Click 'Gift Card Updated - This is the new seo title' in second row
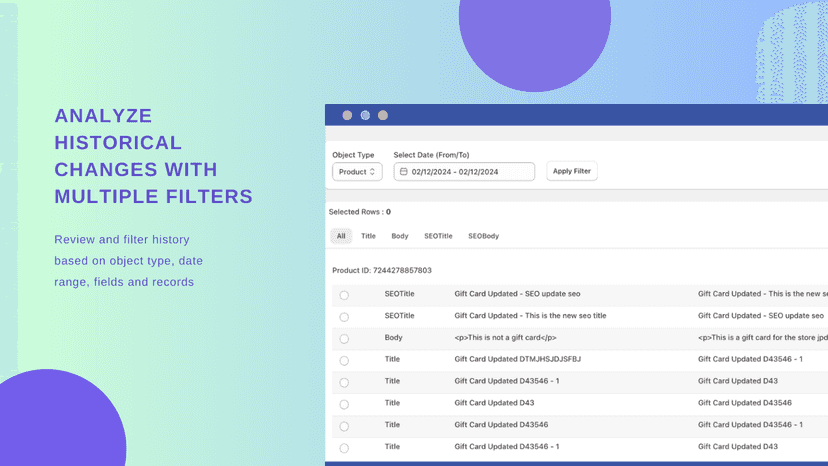 pyautogui.click(x=530, y=315)
